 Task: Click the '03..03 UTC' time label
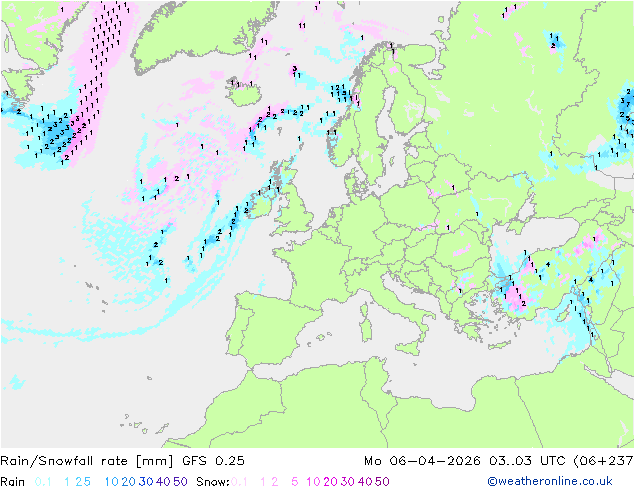(x=527, y=461)
